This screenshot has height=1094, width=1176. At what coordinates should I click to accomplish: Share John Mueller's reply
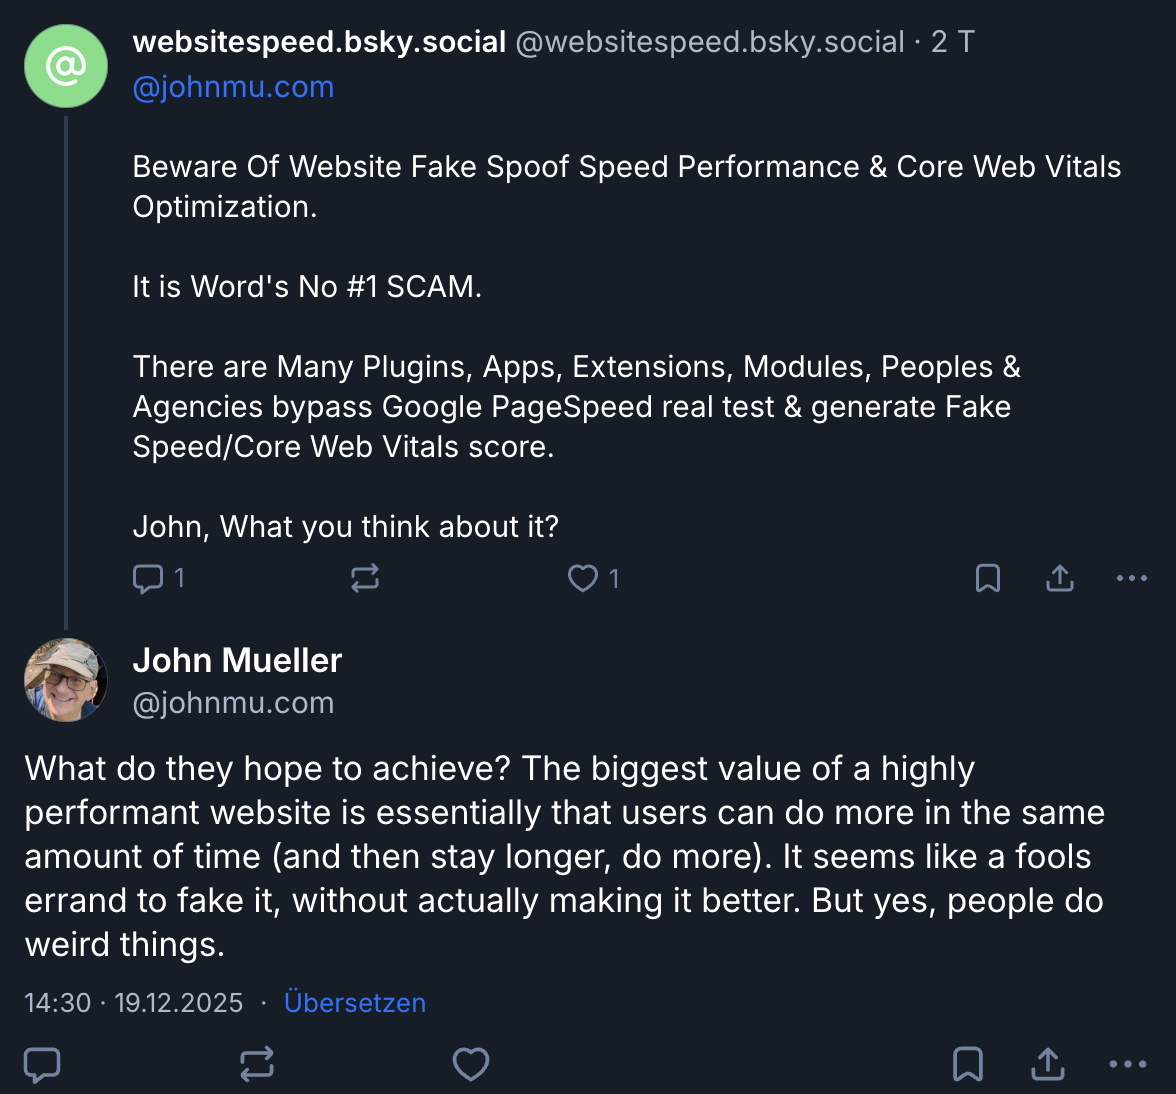click(1046, 1063)
